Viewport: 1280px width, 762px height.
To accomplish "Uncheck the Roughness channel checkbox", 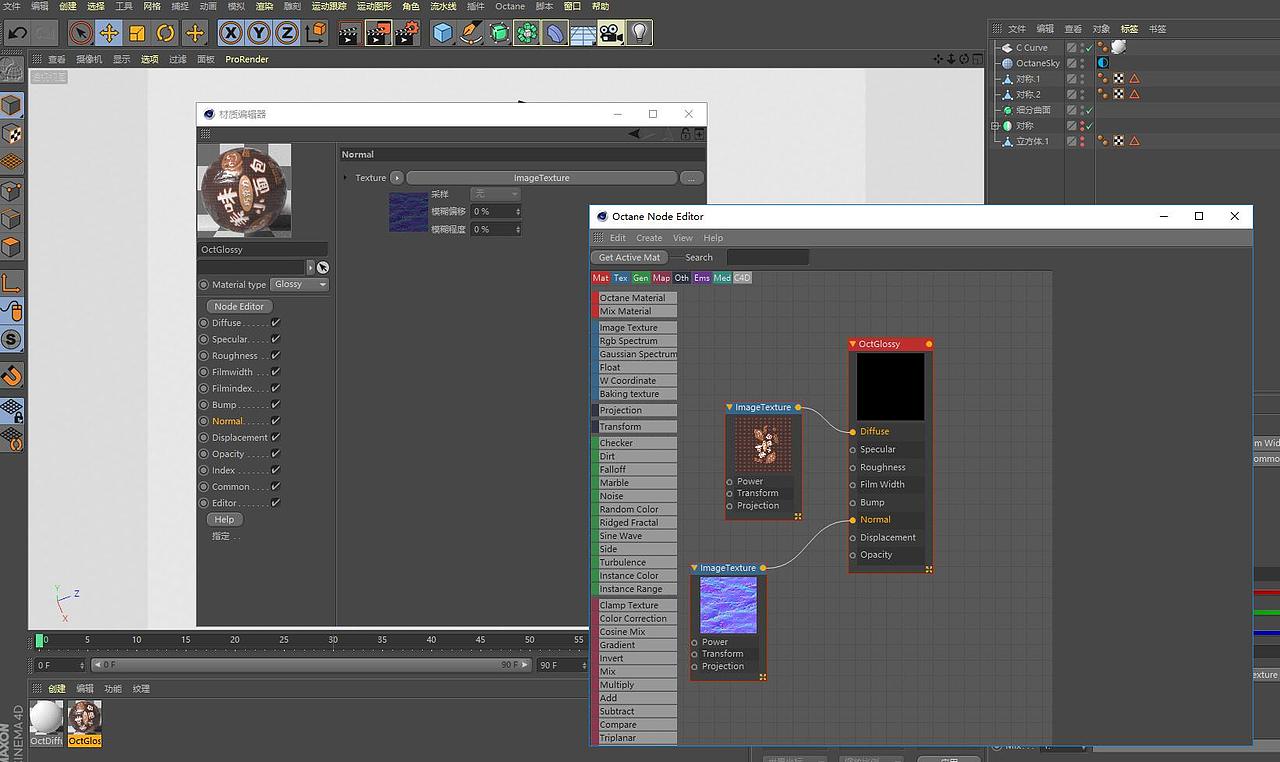I will click(276, 355).
